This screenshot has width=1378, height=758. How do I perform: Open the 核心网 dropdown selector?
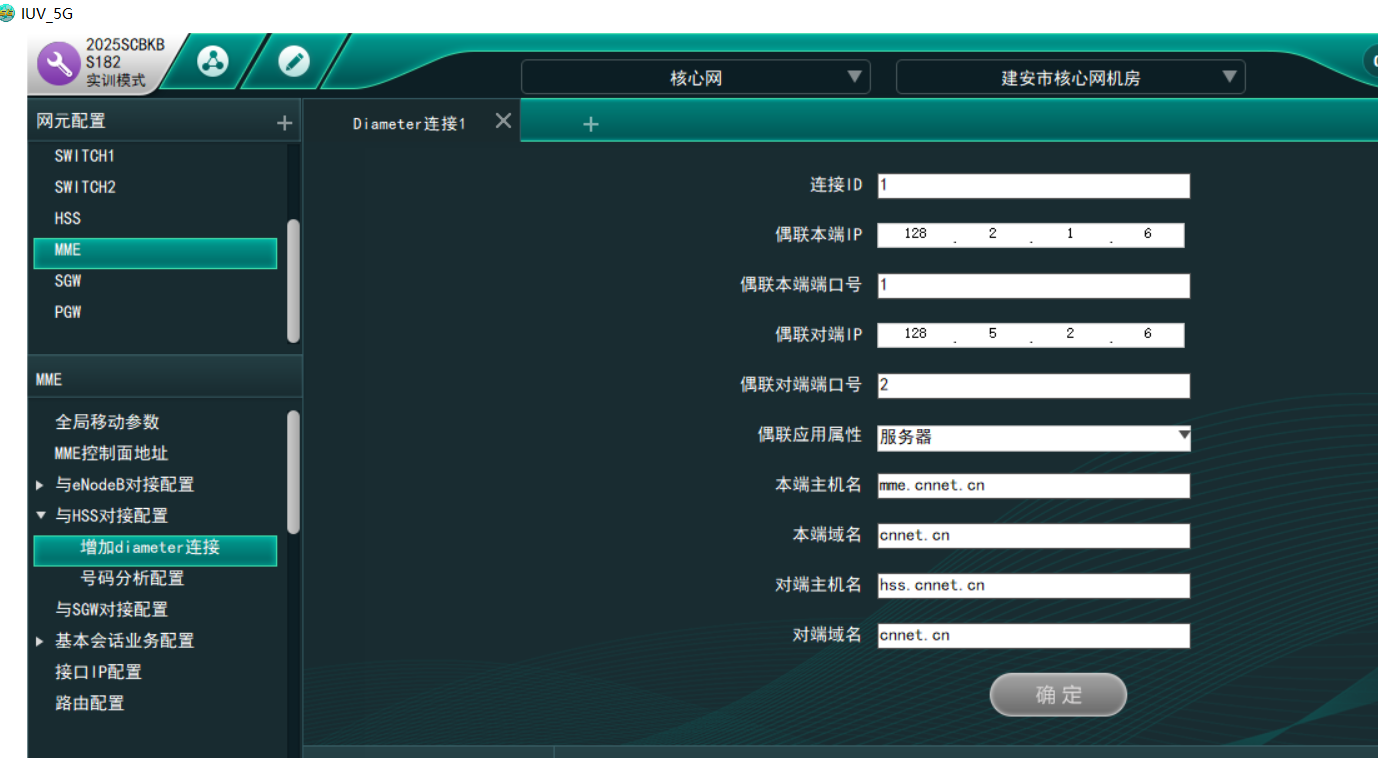pyautogui.click(x=854, y=76)
